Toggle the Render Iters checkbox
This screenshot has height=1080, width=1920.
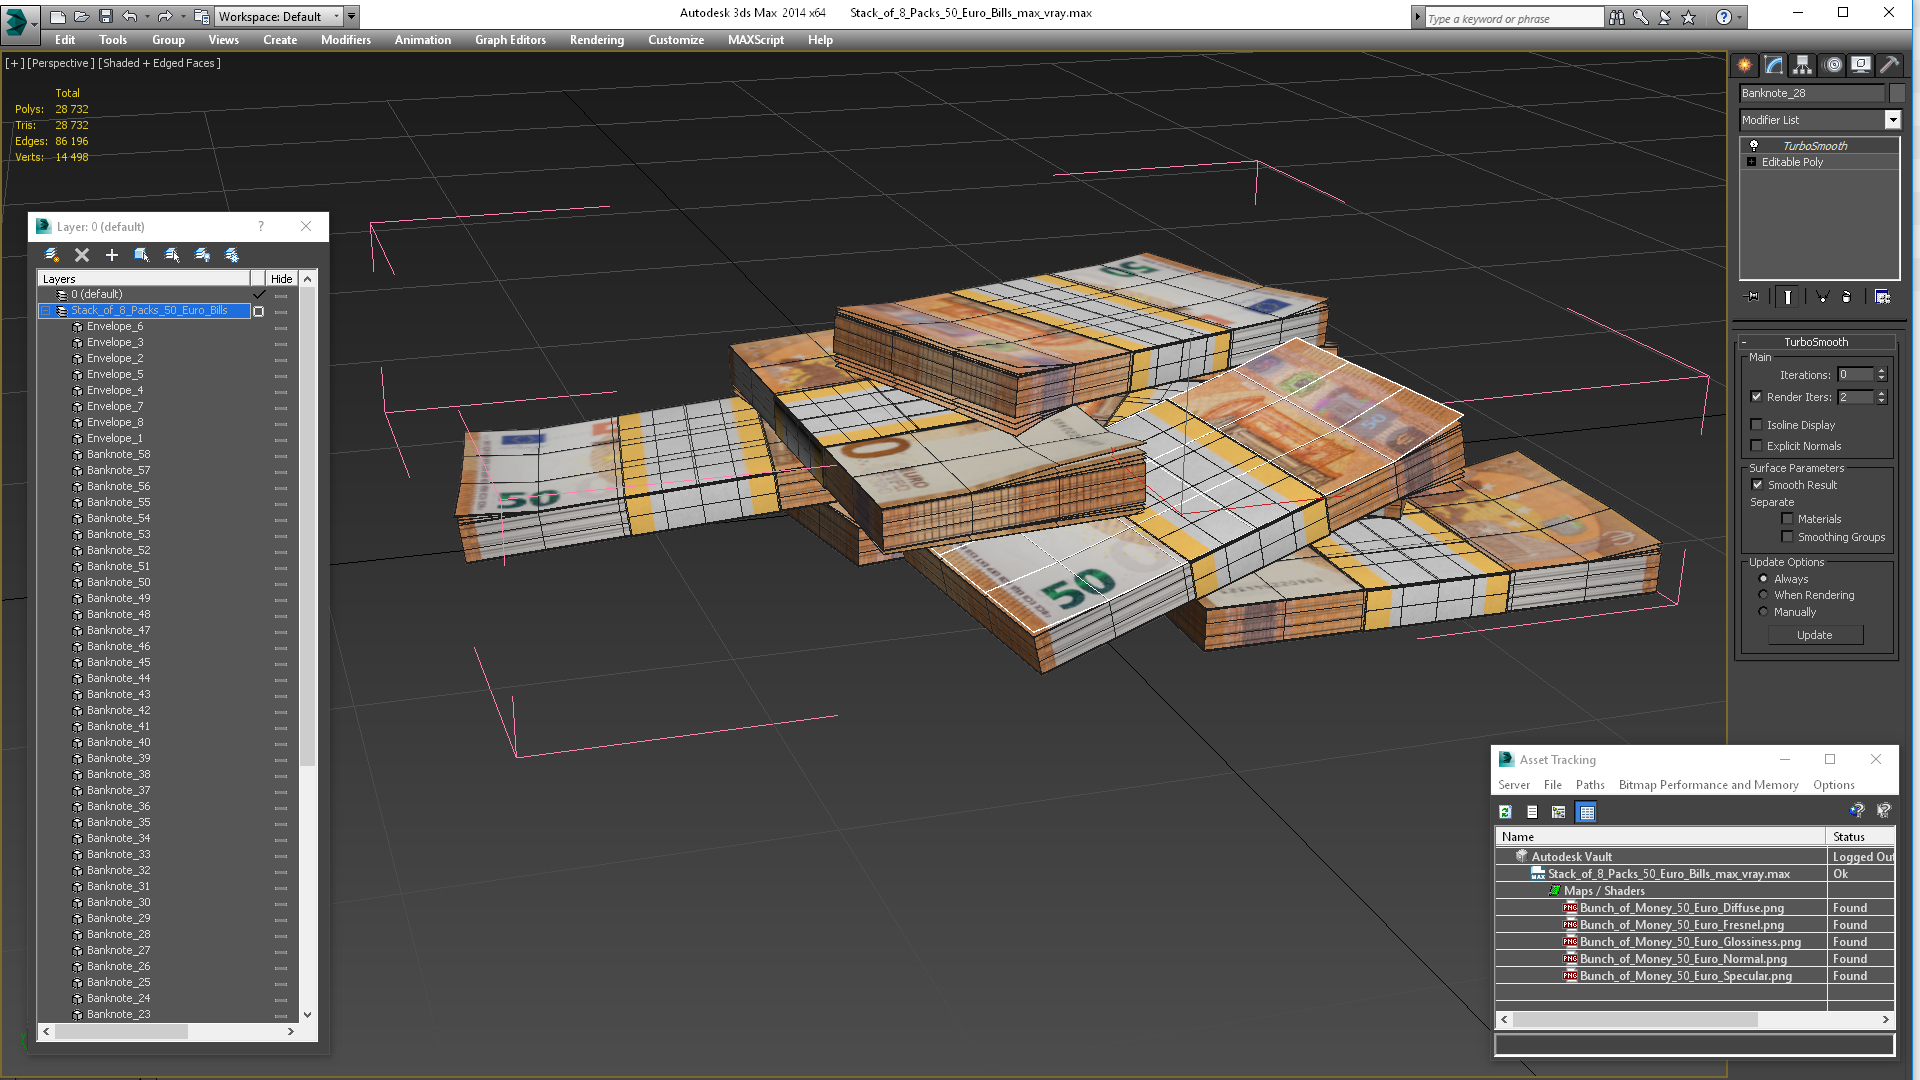tap(1757, 397)
